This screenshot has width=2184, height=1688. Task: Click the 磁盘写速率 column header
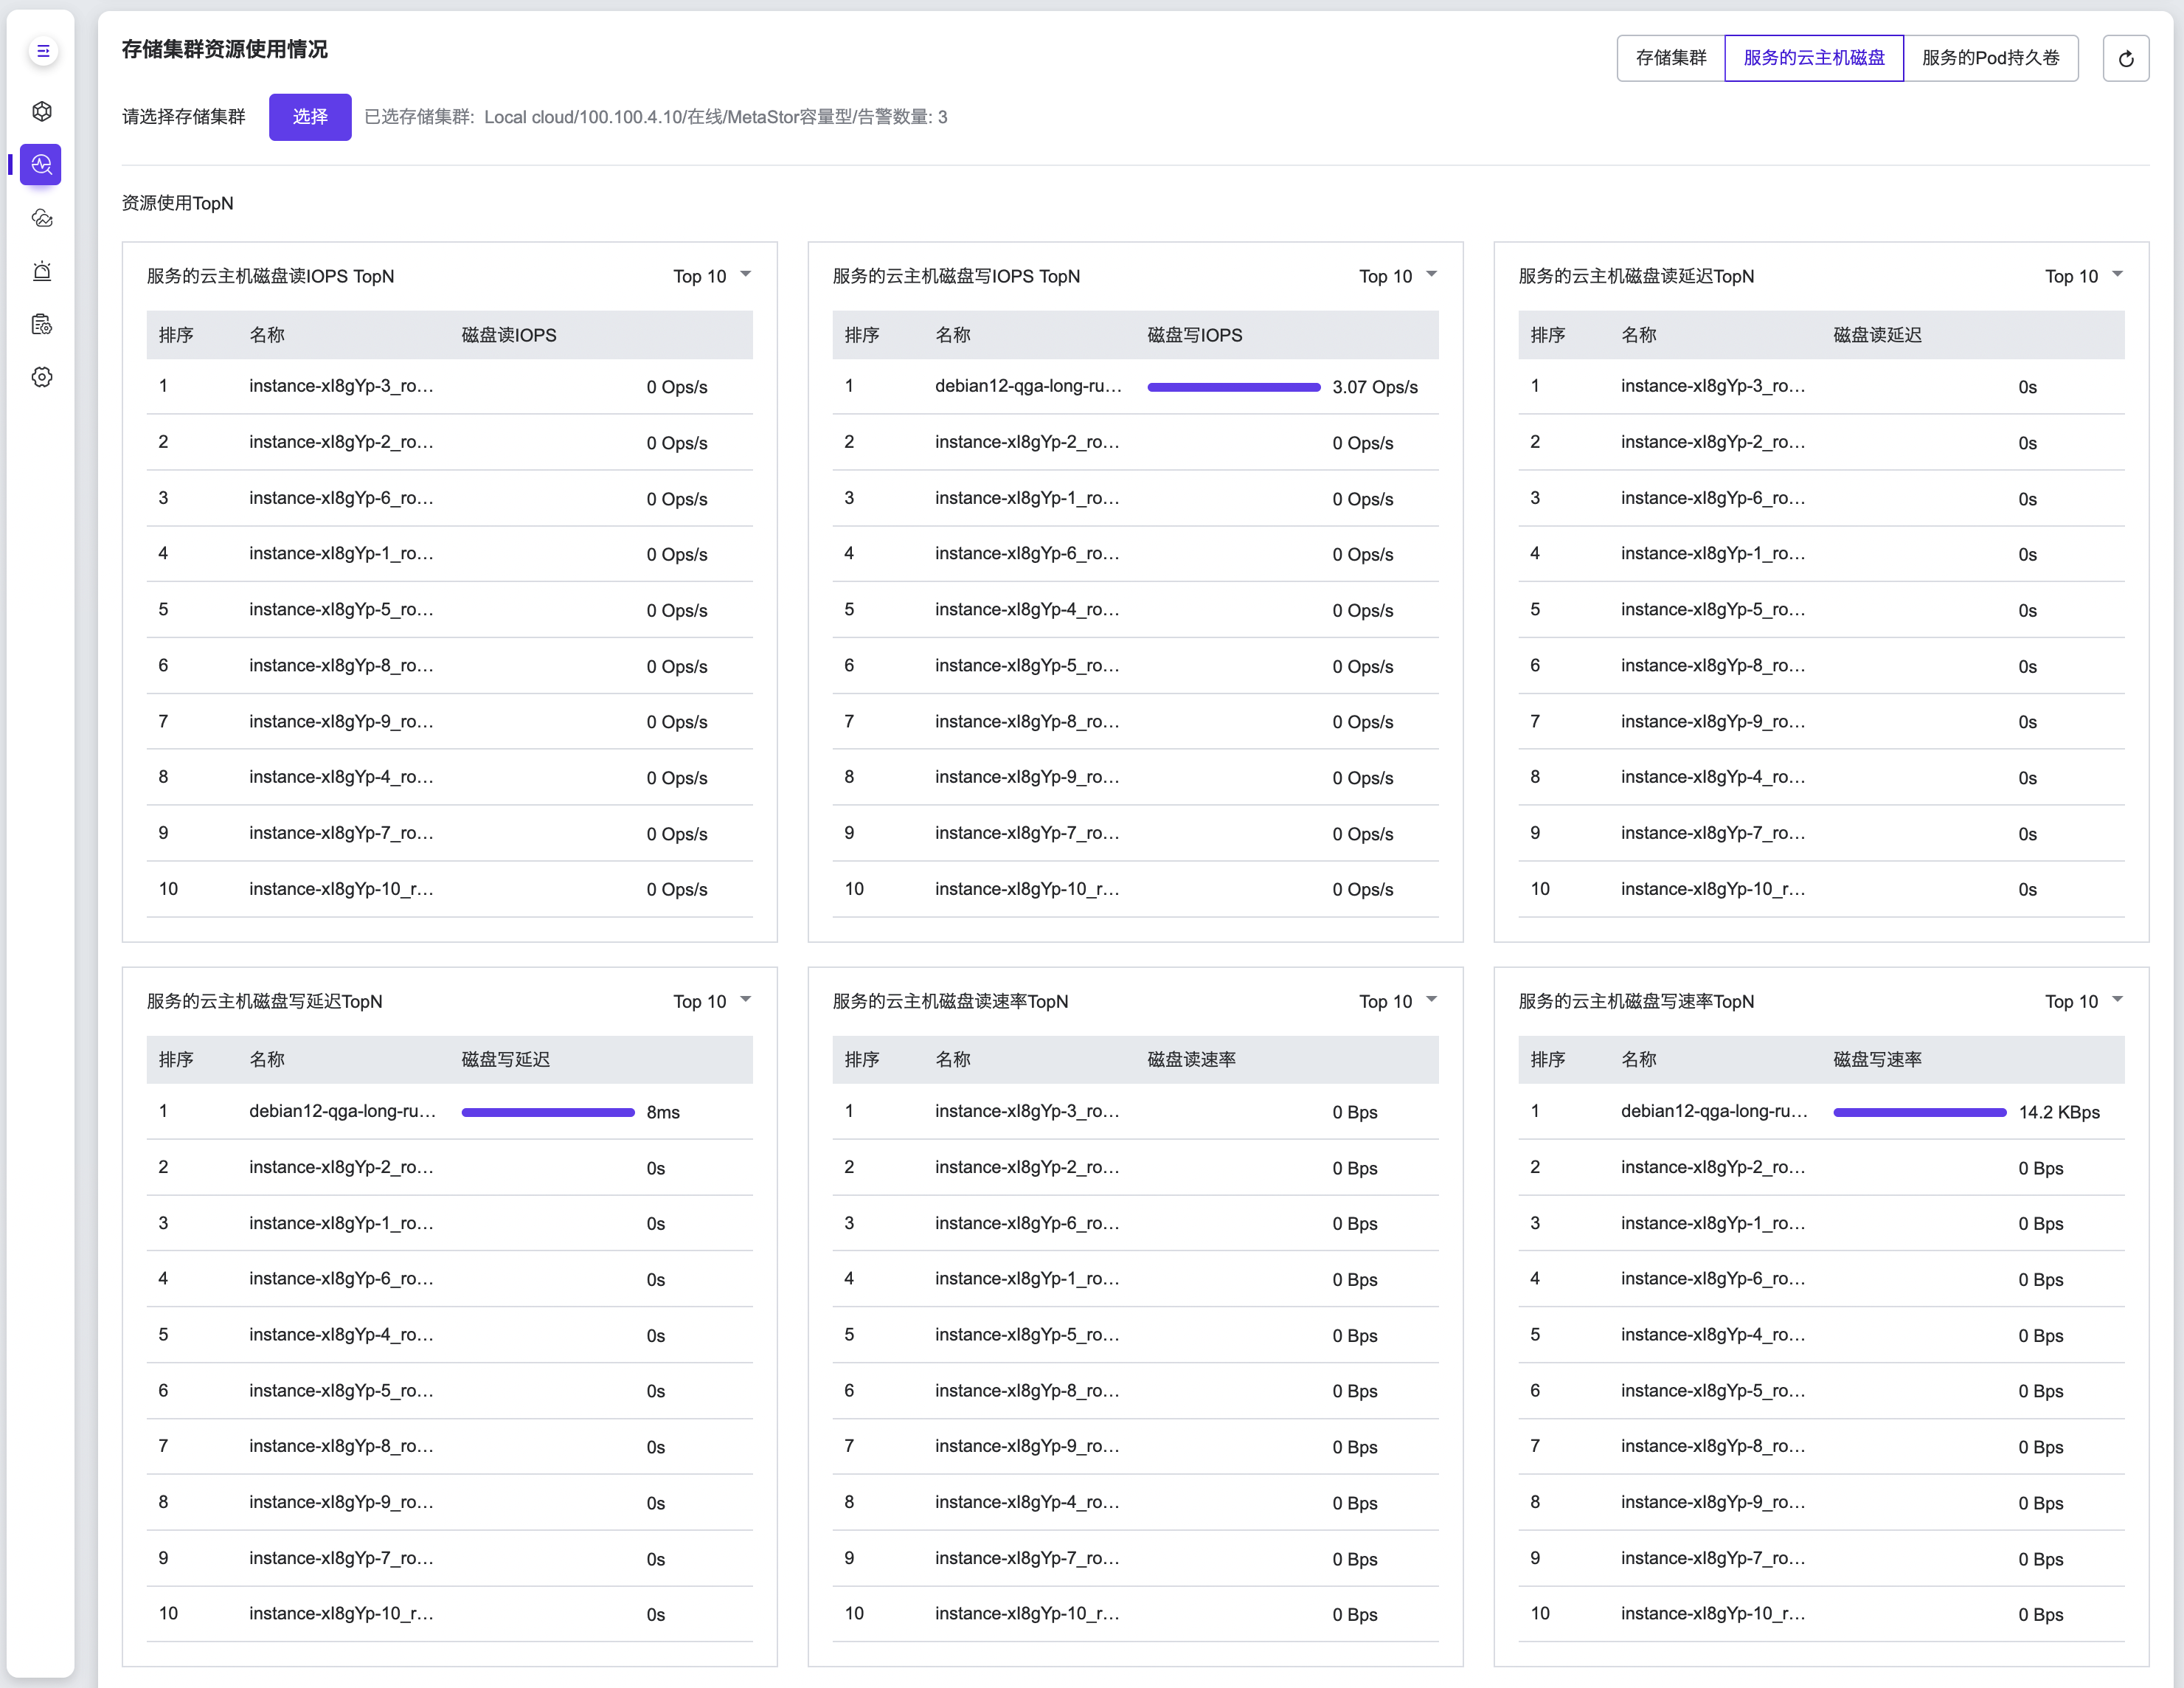coord(1877,1060)
